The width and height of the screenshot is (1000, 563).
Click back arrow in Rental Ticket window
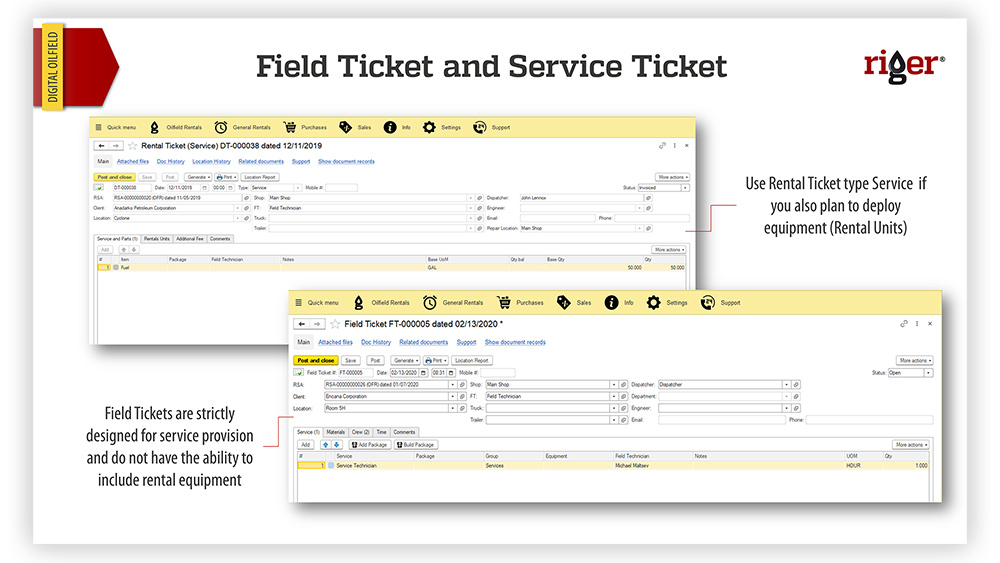pos(101,146)
